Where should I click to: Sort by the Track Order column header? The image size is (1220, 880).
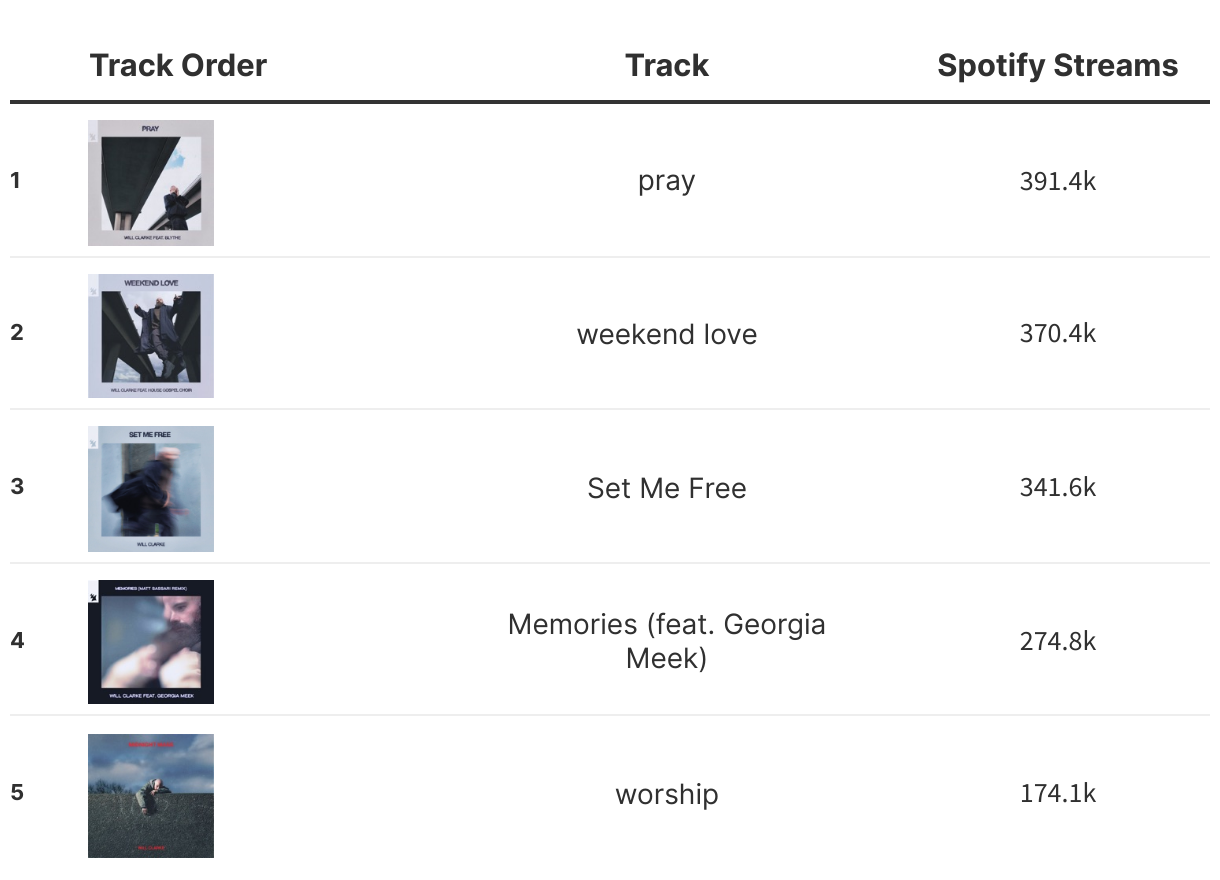(x=178, y=66)
